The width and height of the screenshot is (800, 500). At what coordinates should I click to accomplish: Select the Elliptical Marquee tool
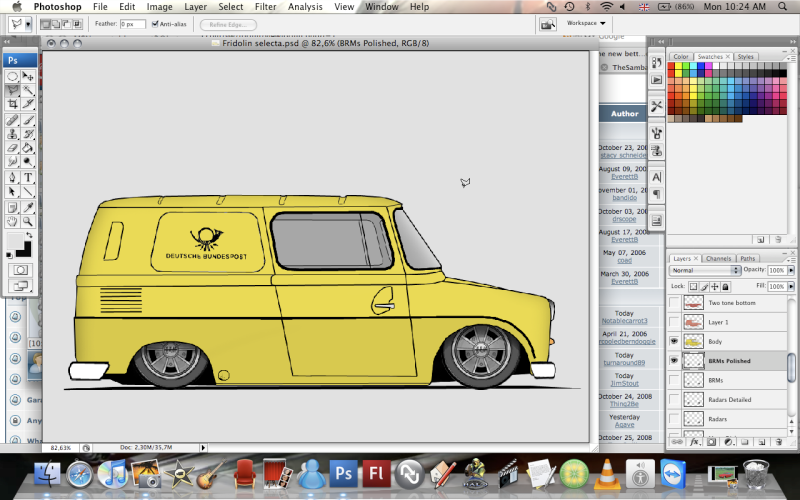[x=12, y=77]
